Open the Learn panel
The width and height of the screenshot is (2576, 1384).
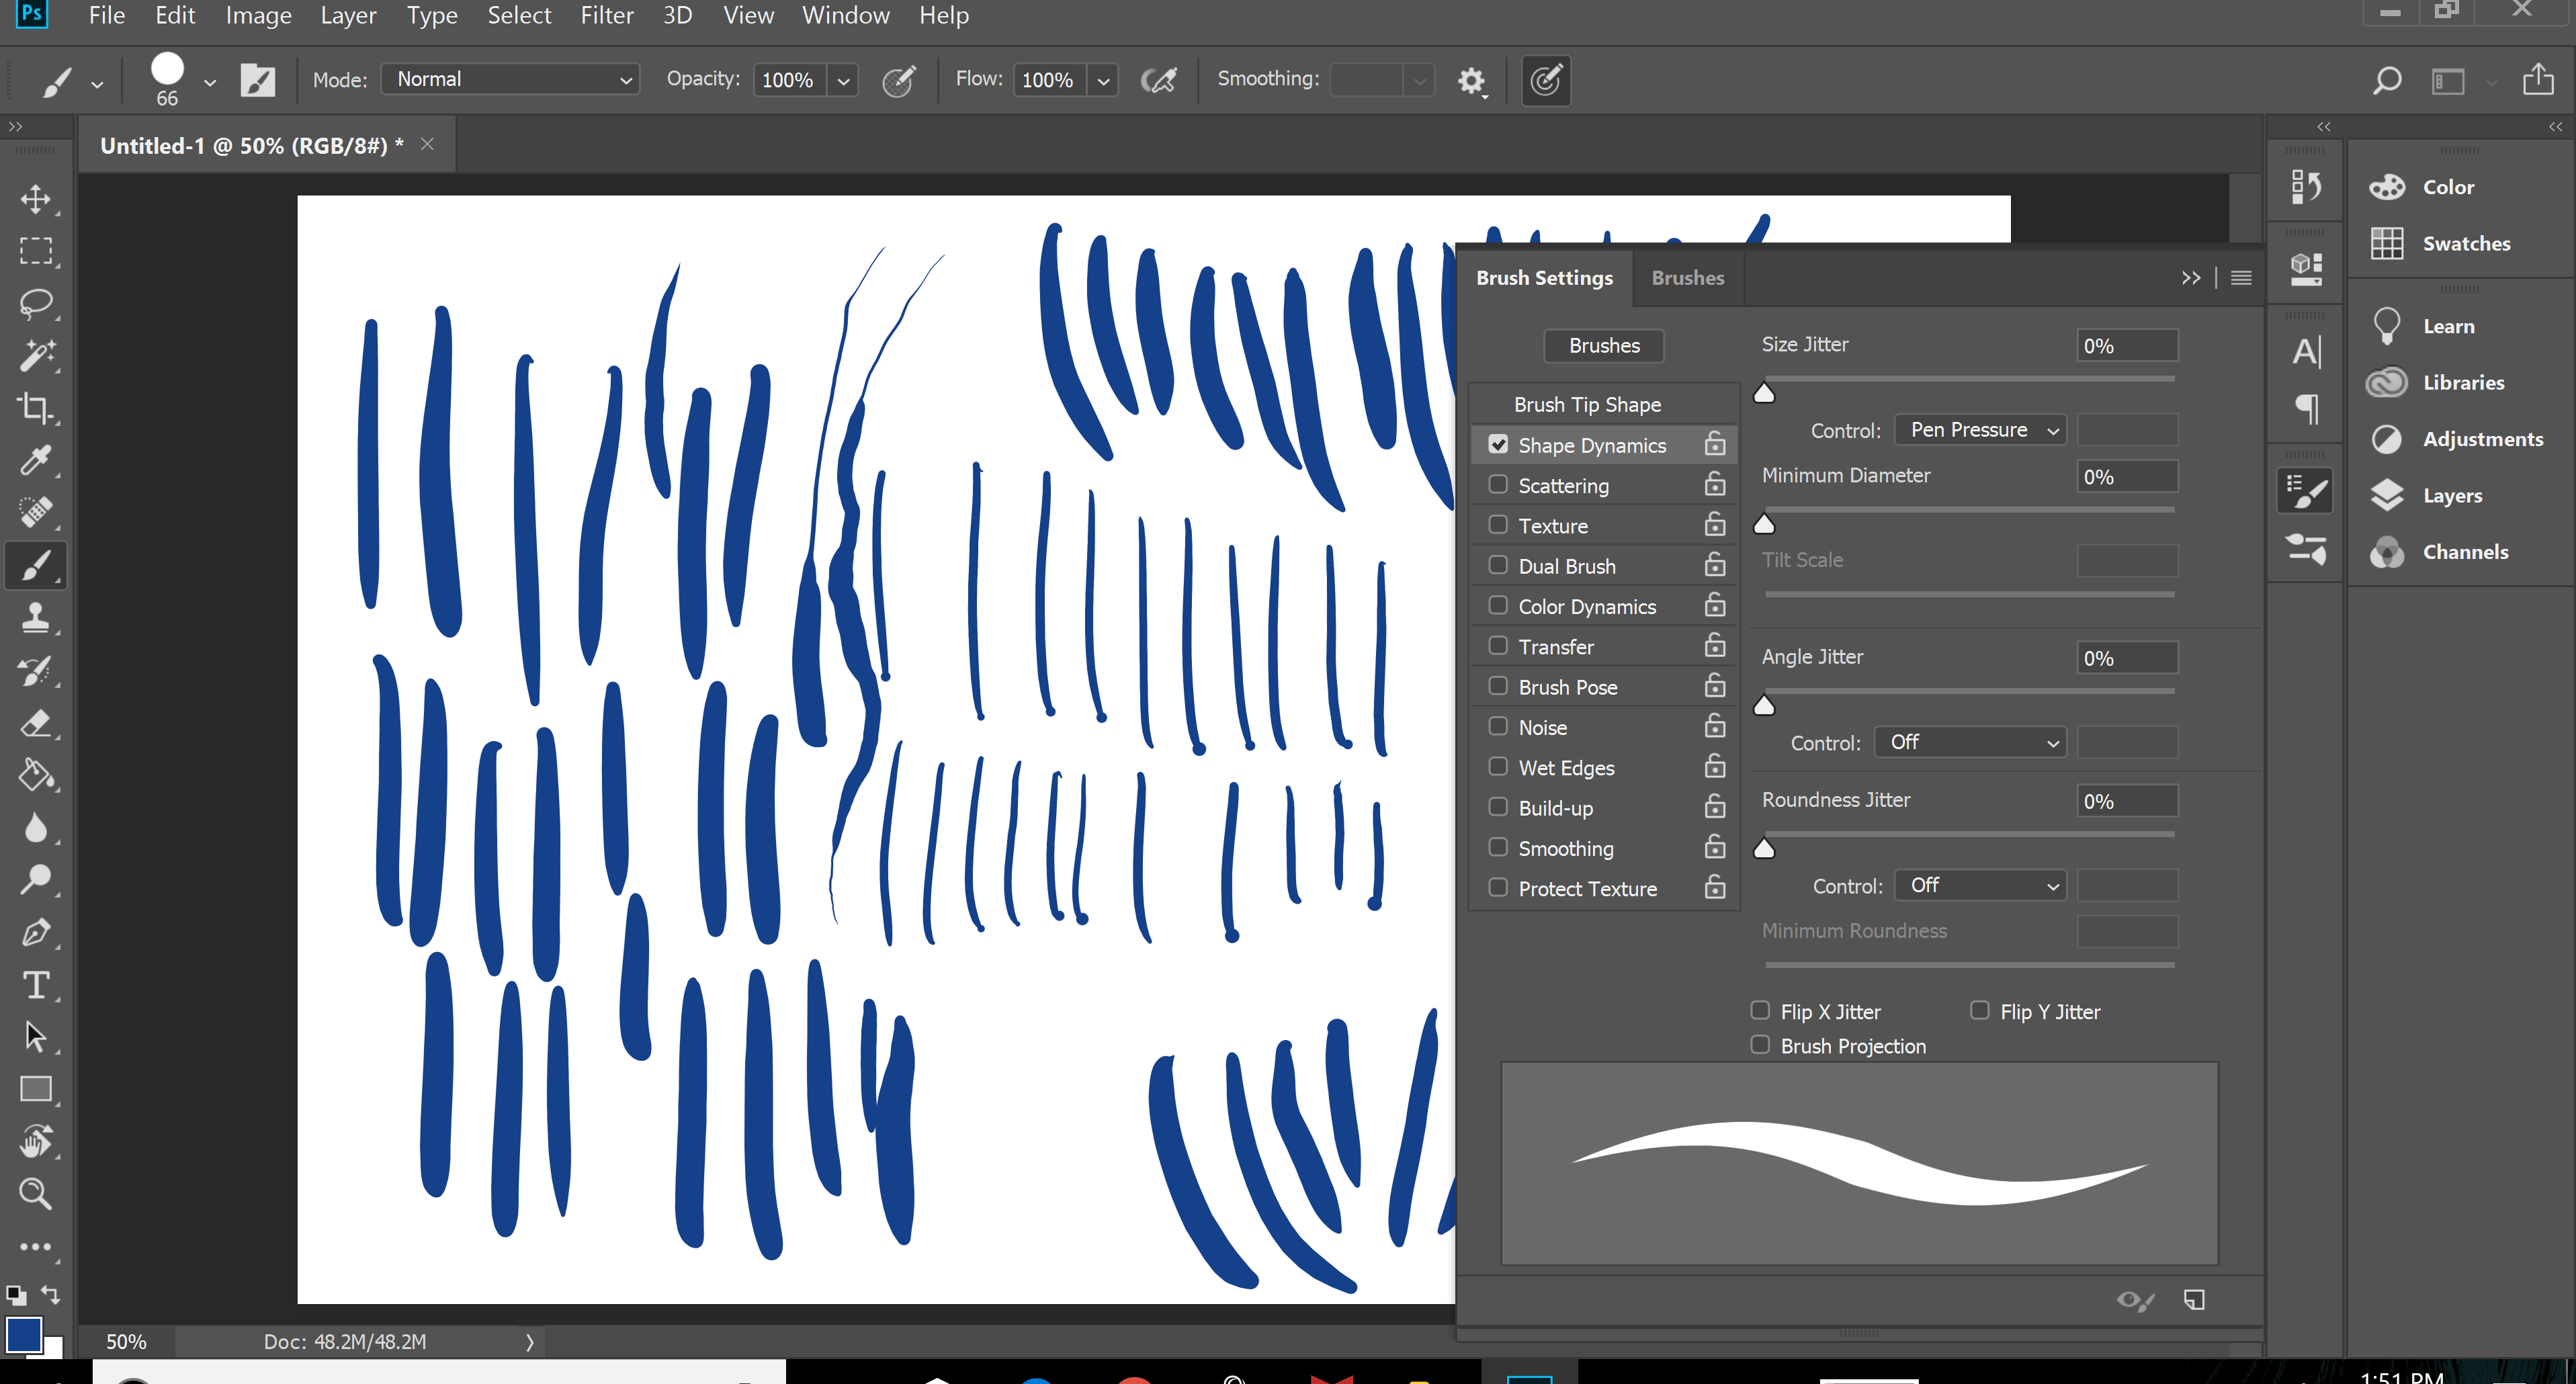2449,325
